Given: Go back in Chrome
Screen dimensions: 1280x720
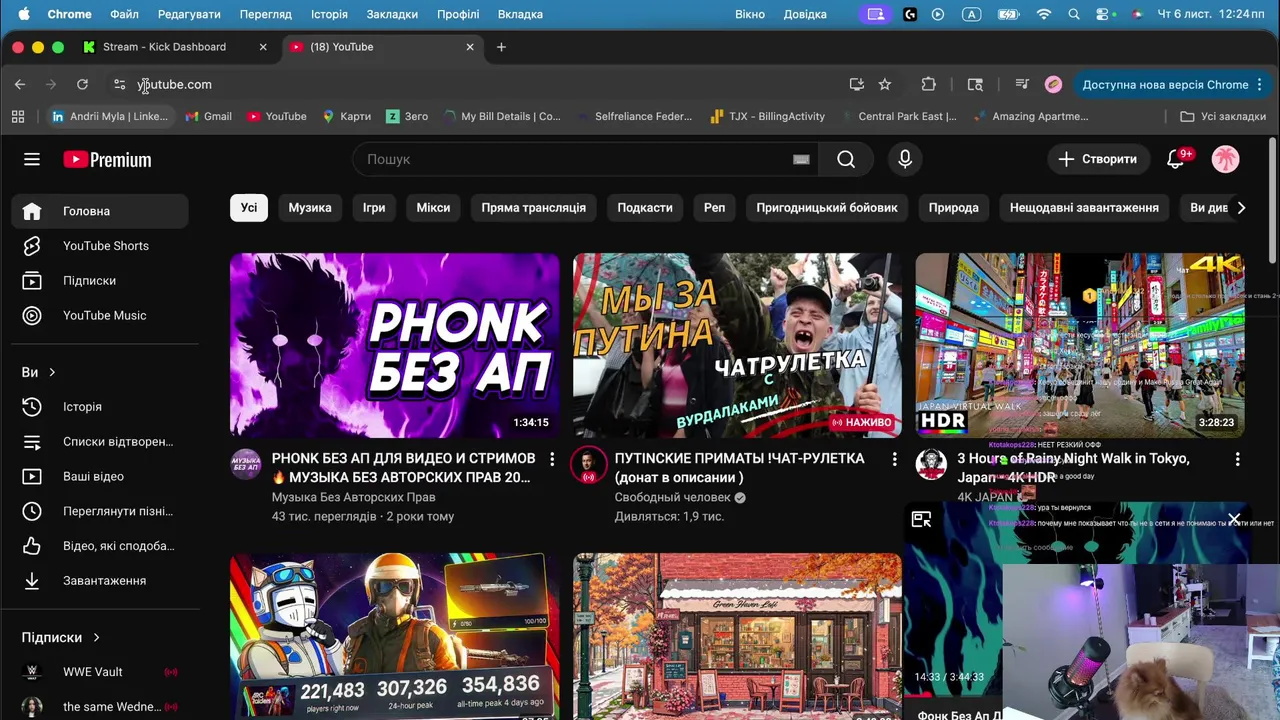Looking at the screenshot, I should [x=20, y=85].
